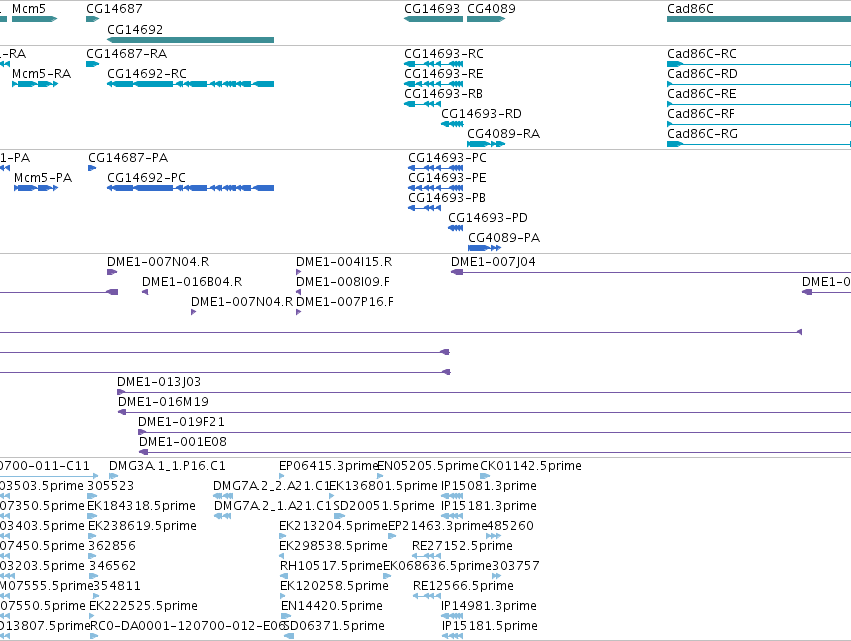Select the CG14692-PC protein glyph
This screenshot has width=851, height=641.
click(190, 188)
